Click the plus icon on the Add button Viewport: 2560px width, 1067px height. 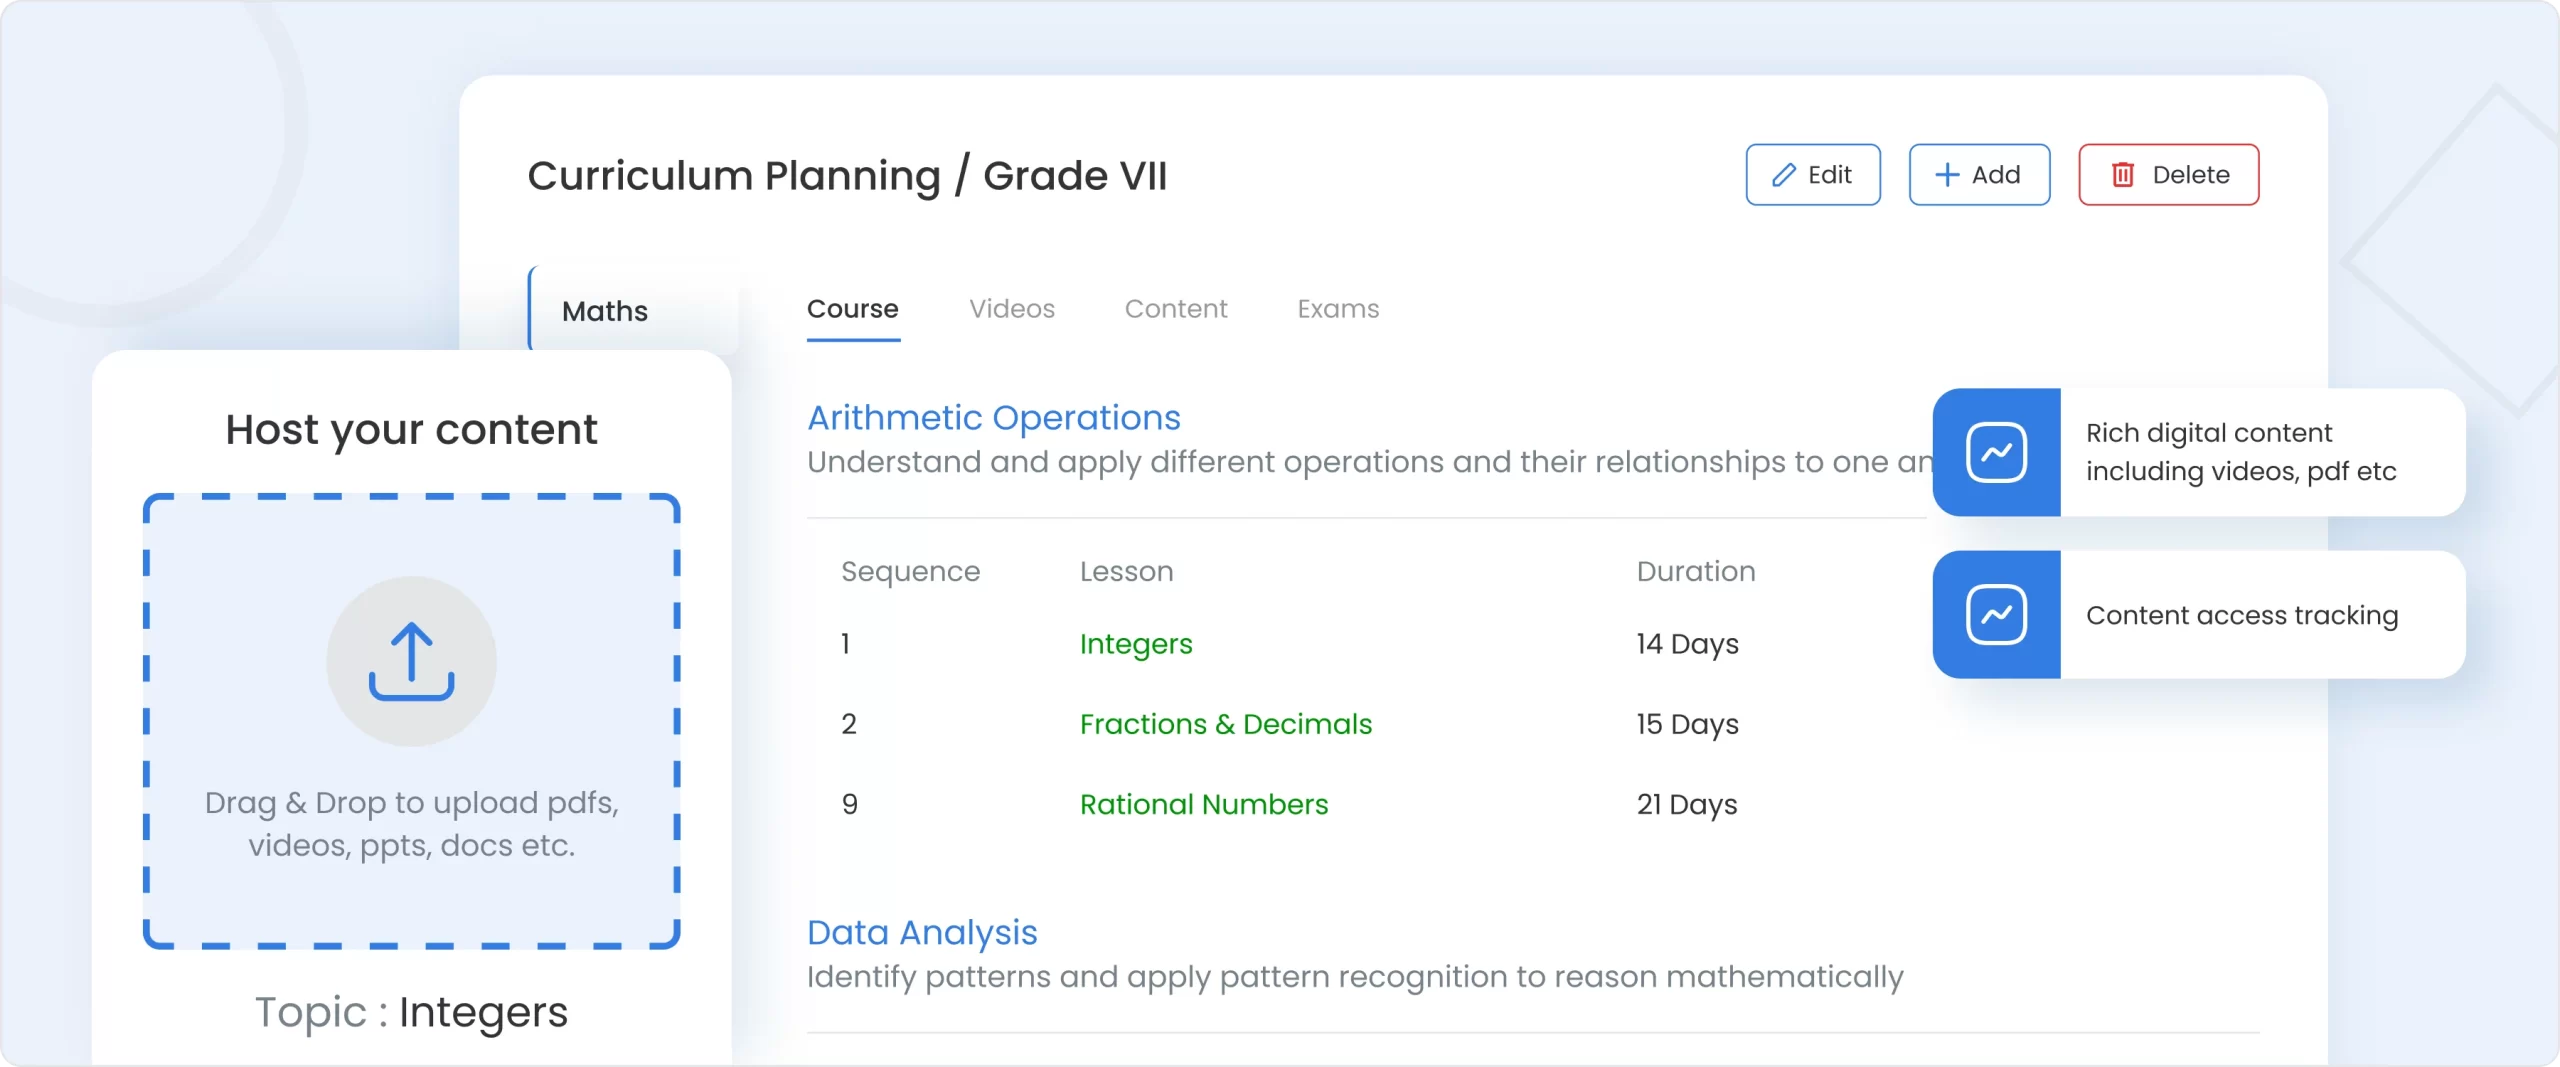1946,174
